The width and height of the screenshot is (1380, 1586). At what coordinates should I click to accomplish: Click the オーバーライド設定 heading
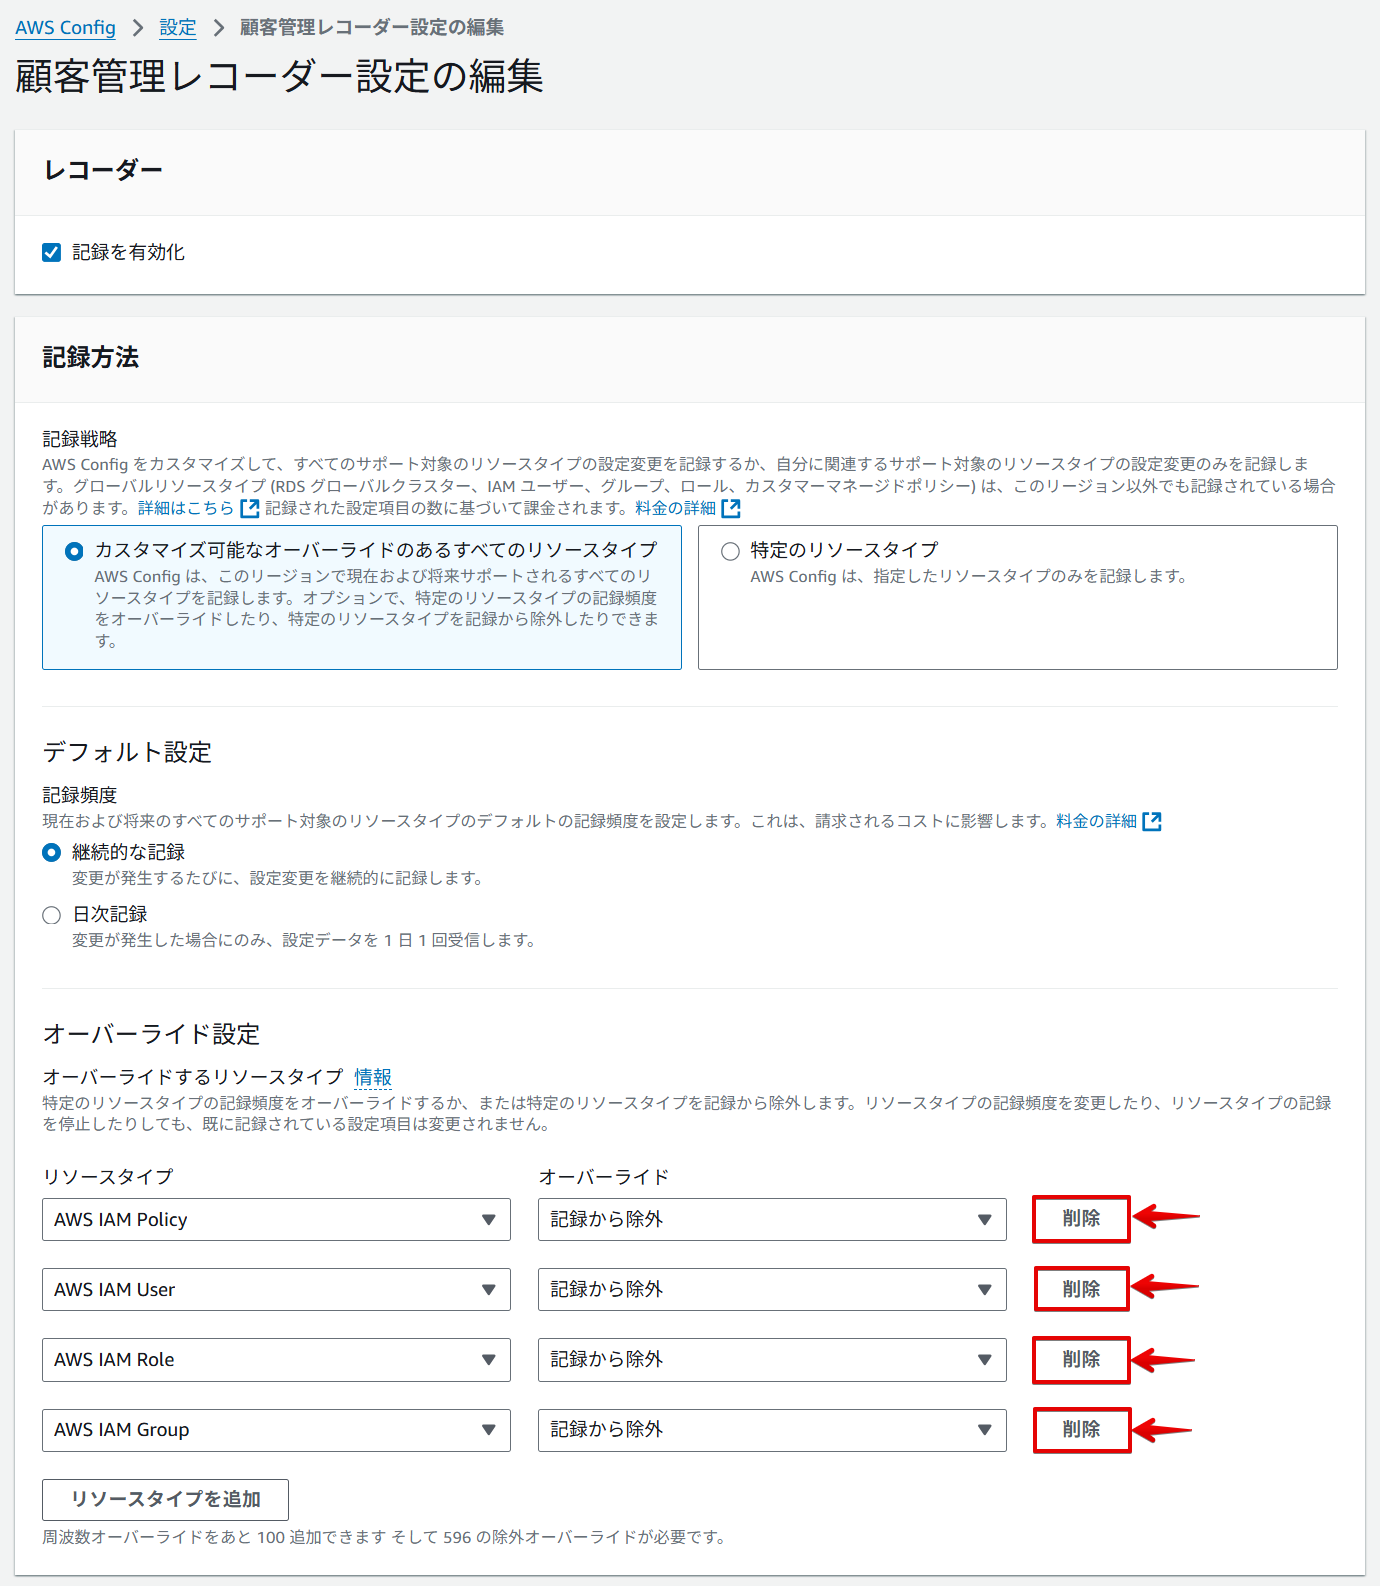click(151, 1034)
